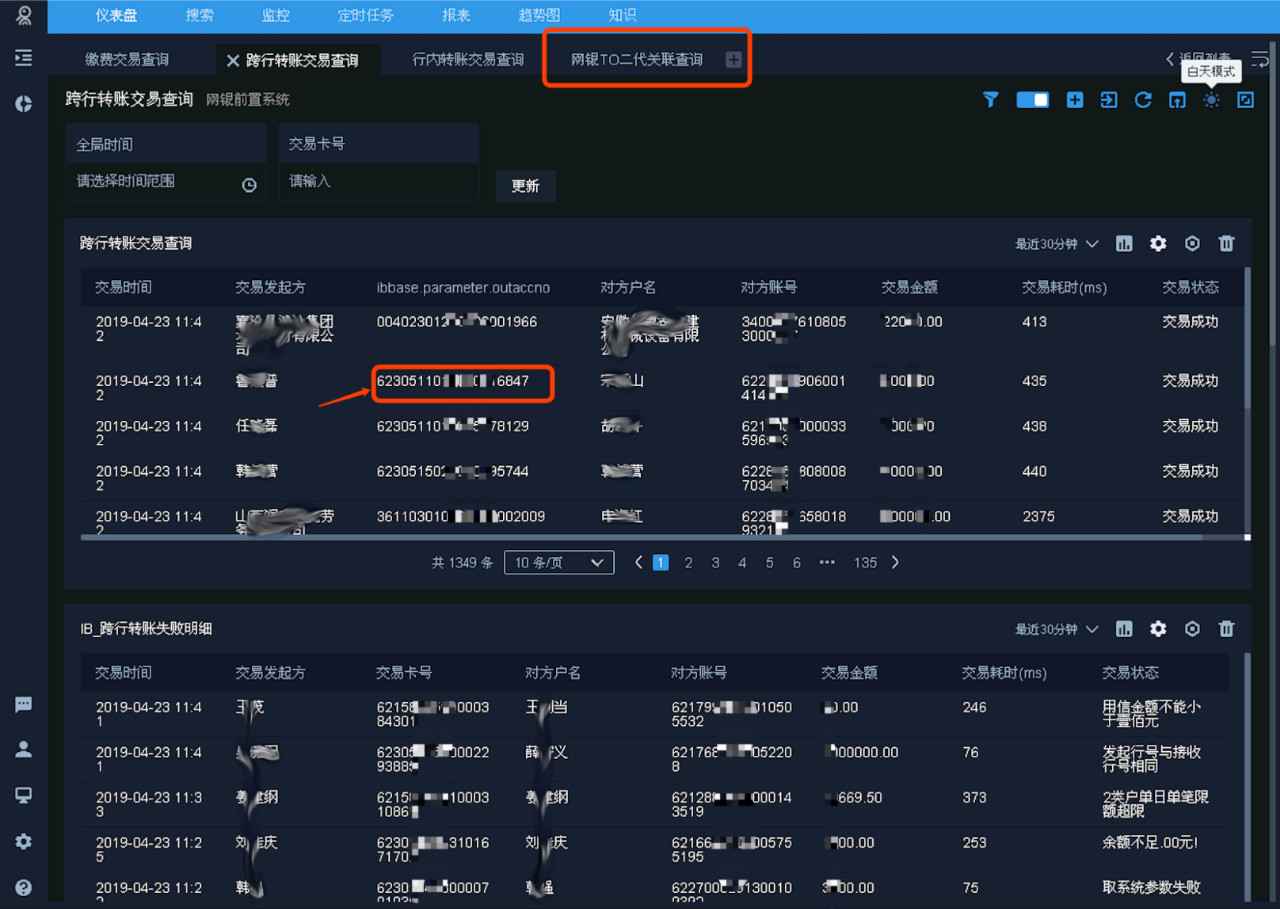Refresh the dashboard with the circular arrow icon
Viewport: 1280px width, 909px height.
(x=1143, y=100)
